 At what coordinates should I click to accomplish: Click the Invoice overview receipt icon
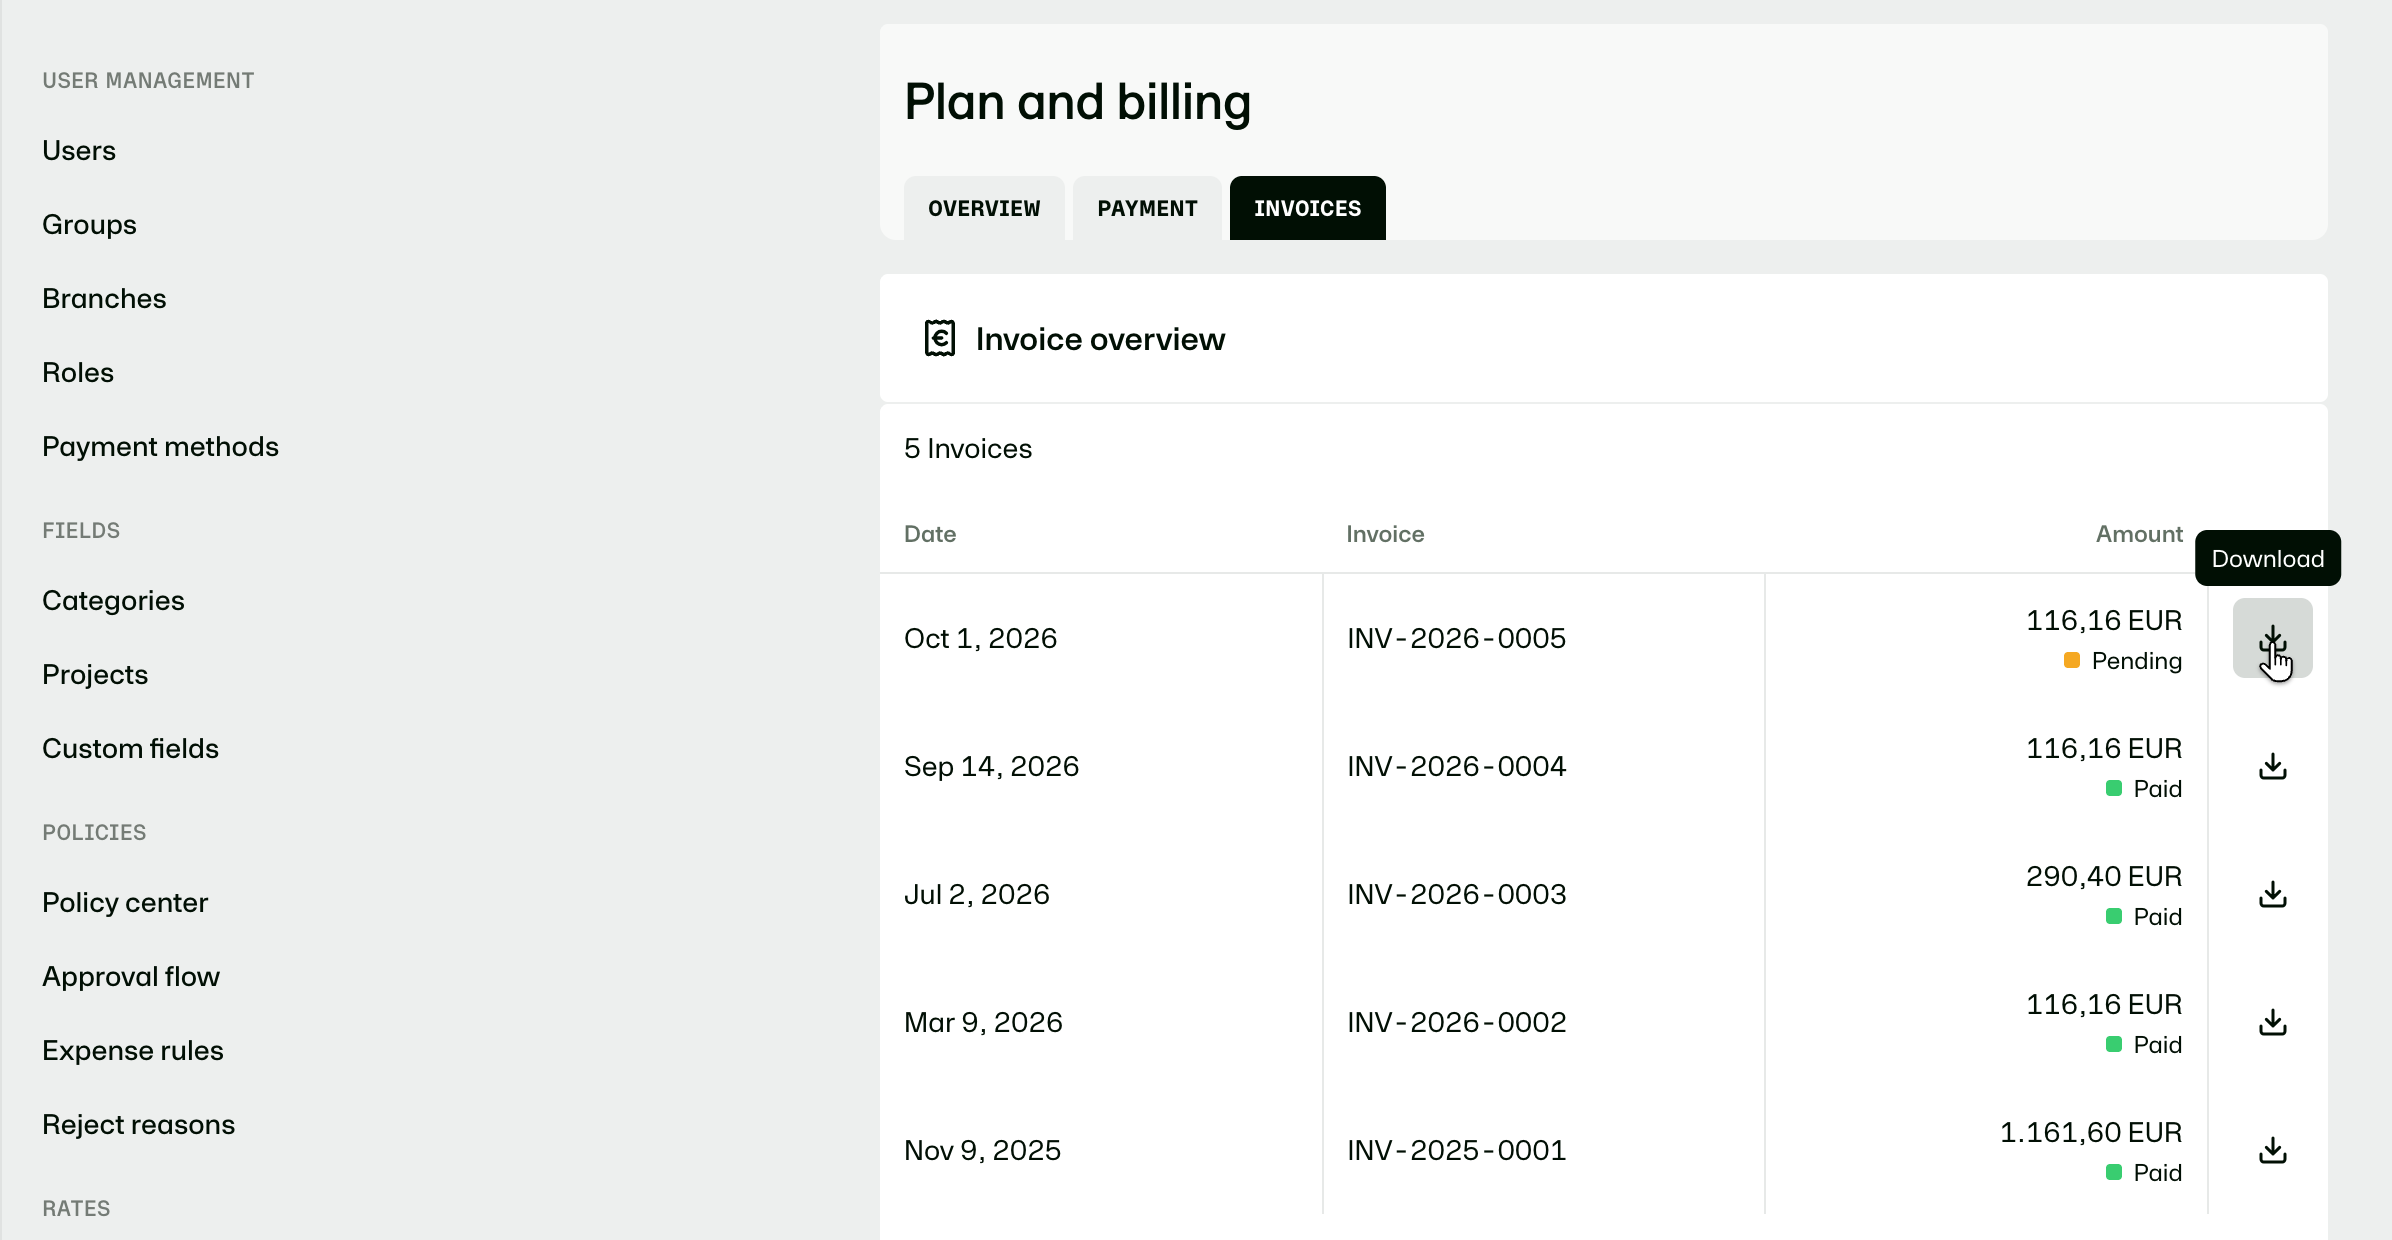pyautogui.click(x=939, y=338)
